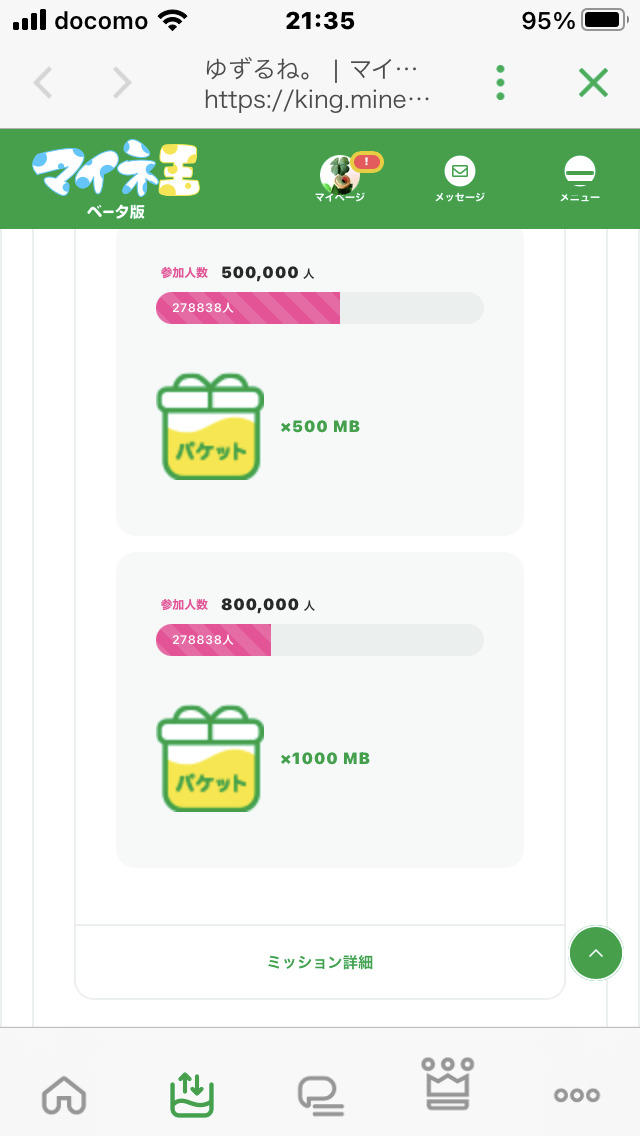Tap the 800,000 participants progress bar
The width and height of the screenshot is (640, 1136).
click(x=320, y=640)
